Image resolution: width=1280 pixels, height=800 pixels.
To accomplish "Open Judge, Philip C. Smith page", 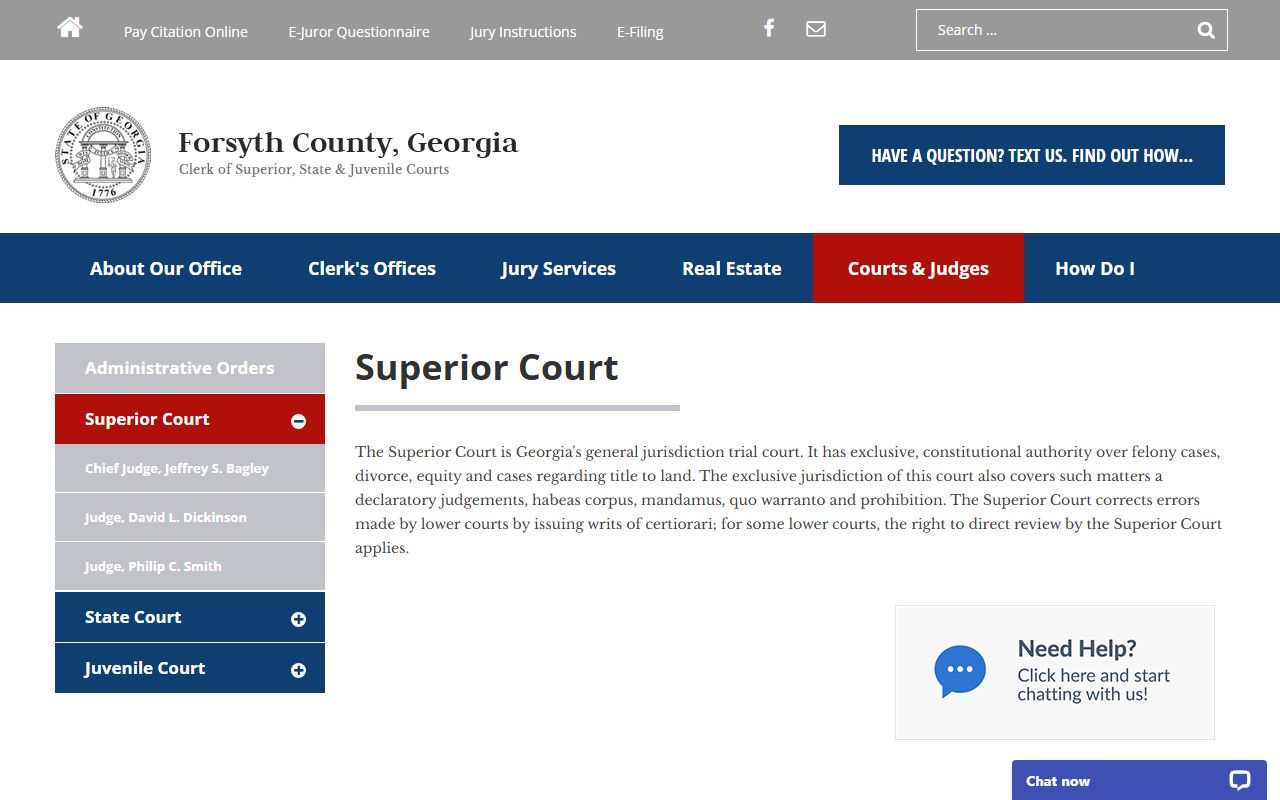I will 190,566.
